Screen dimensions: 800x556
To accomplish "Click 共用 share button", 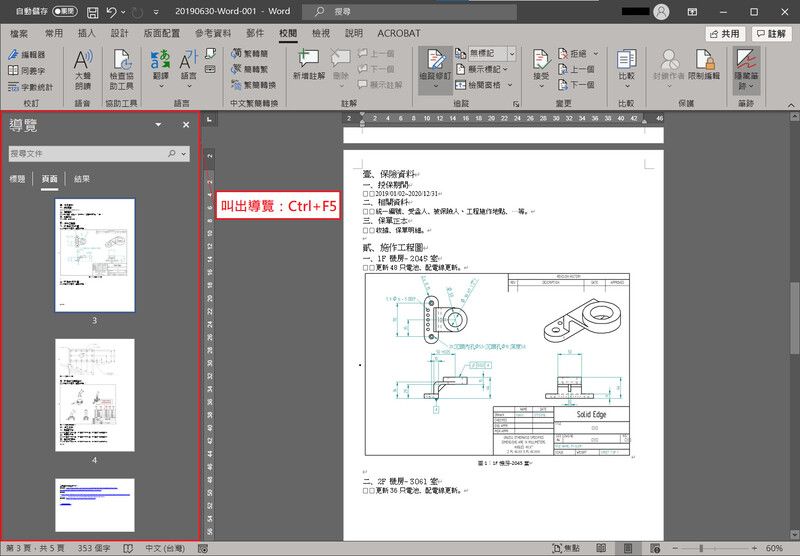I will 725,34.
